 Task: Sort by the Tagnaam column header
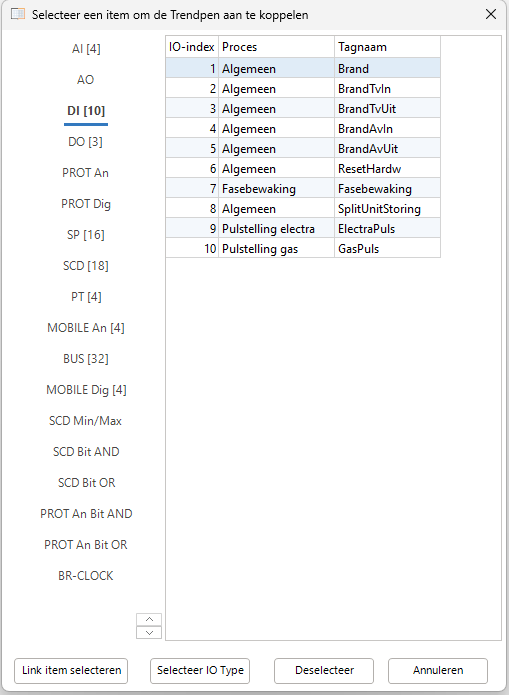pos(388,47)
